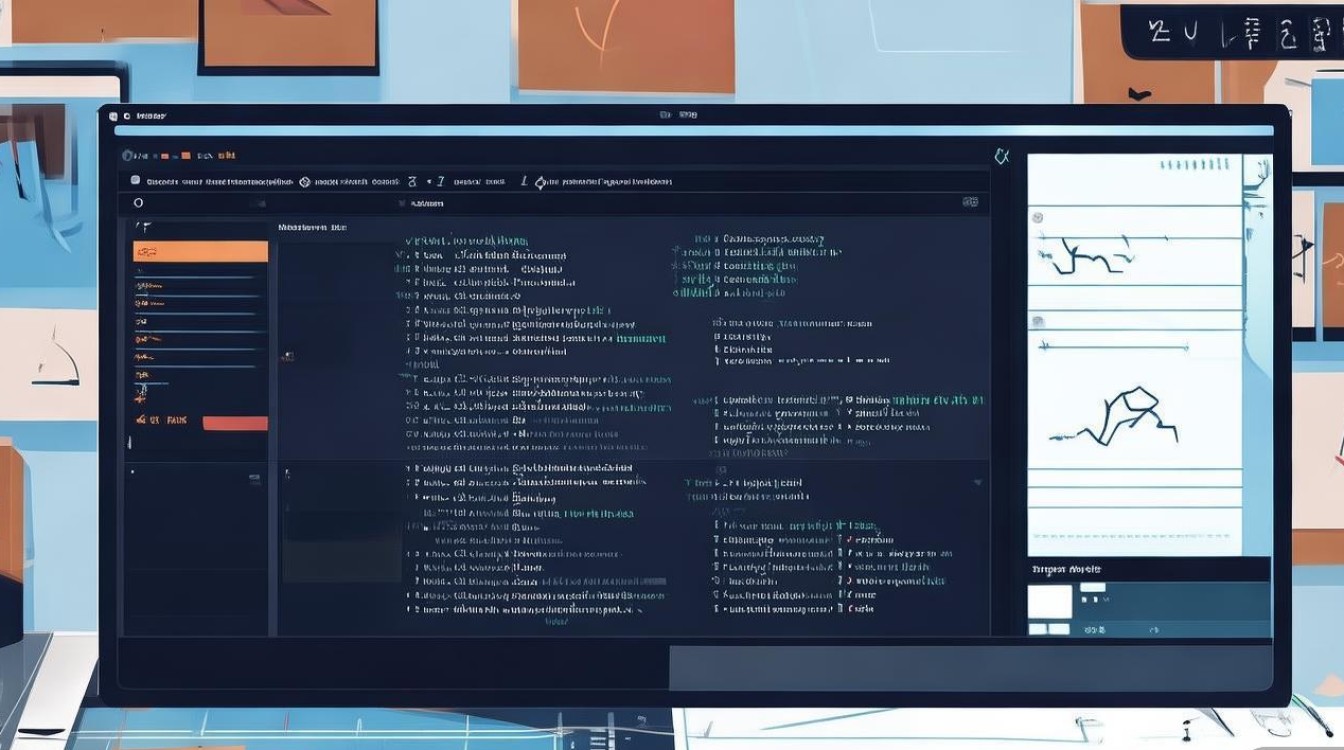This screenshot has height=750, width=1344.
Task: Toggle the small circle above the horizontal slider
Action: tap(1038, 322)
